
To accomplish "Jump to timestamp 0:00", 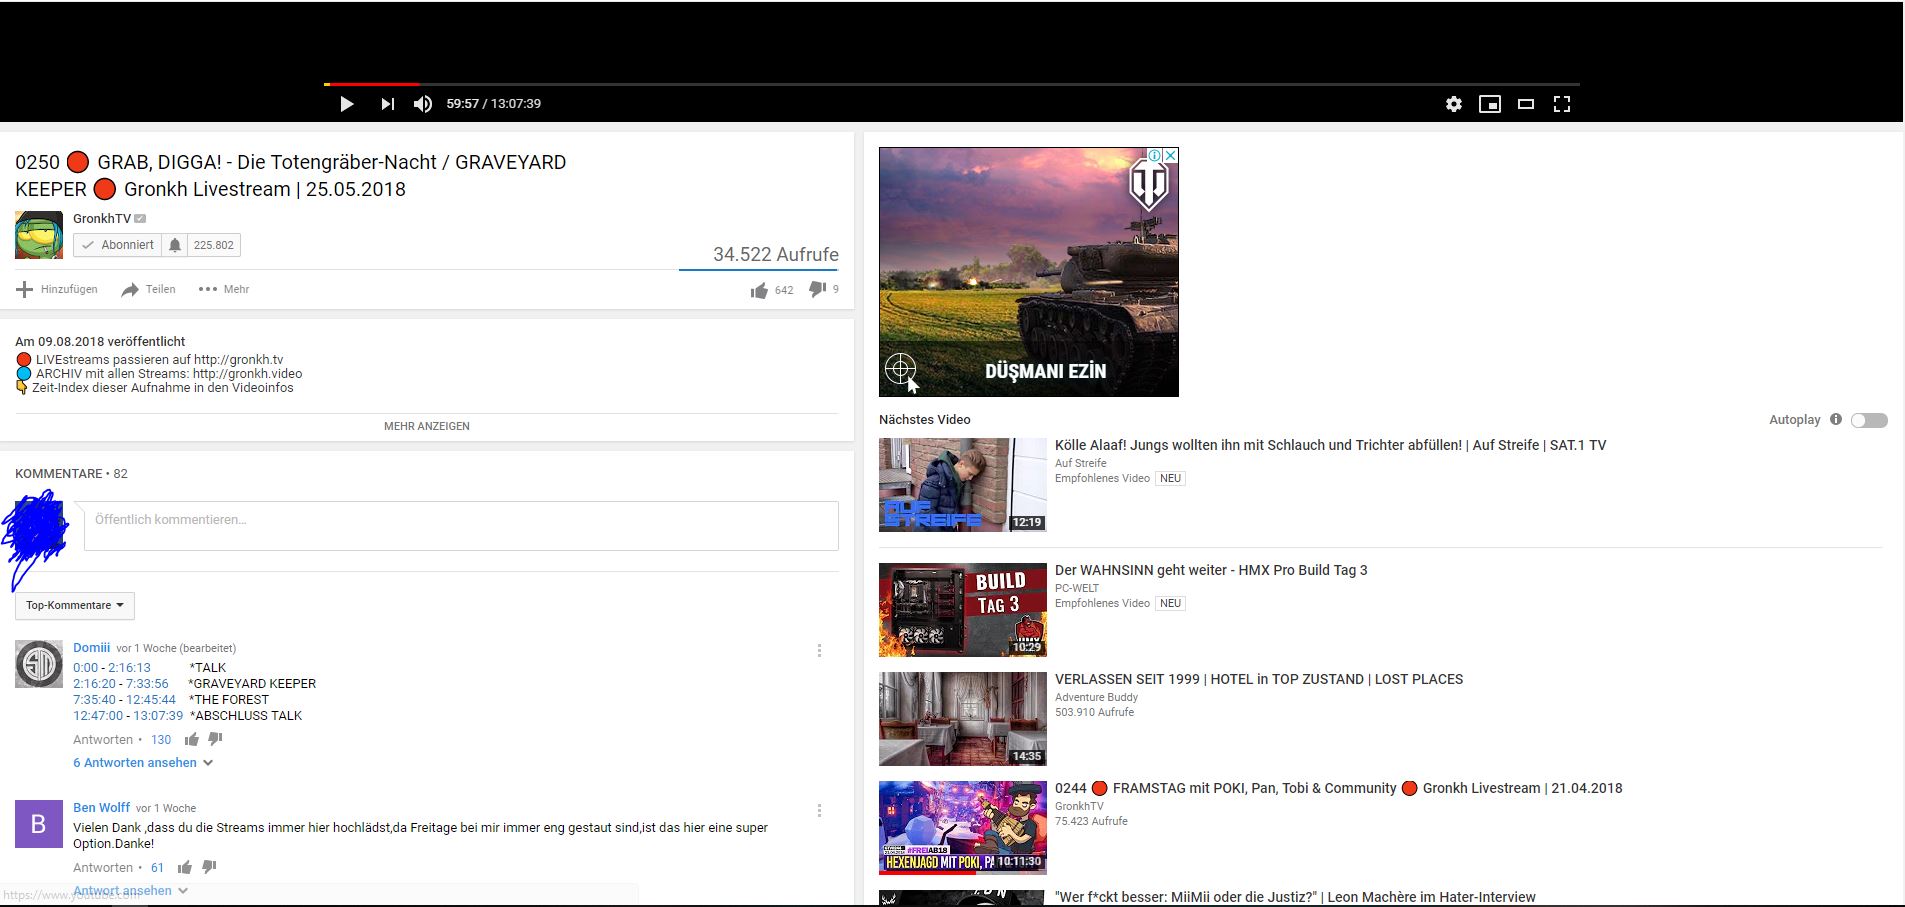I will 86,668.
